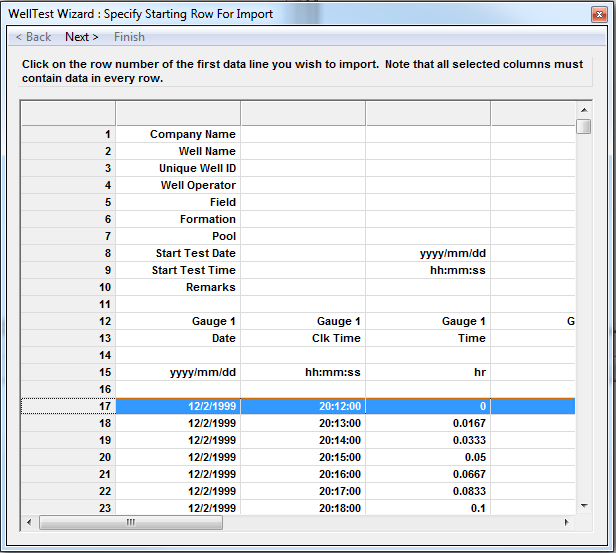Click the 'Start Test Time' cell
The width and height of the screenshot is (616, 553).
tap(178, 270)
